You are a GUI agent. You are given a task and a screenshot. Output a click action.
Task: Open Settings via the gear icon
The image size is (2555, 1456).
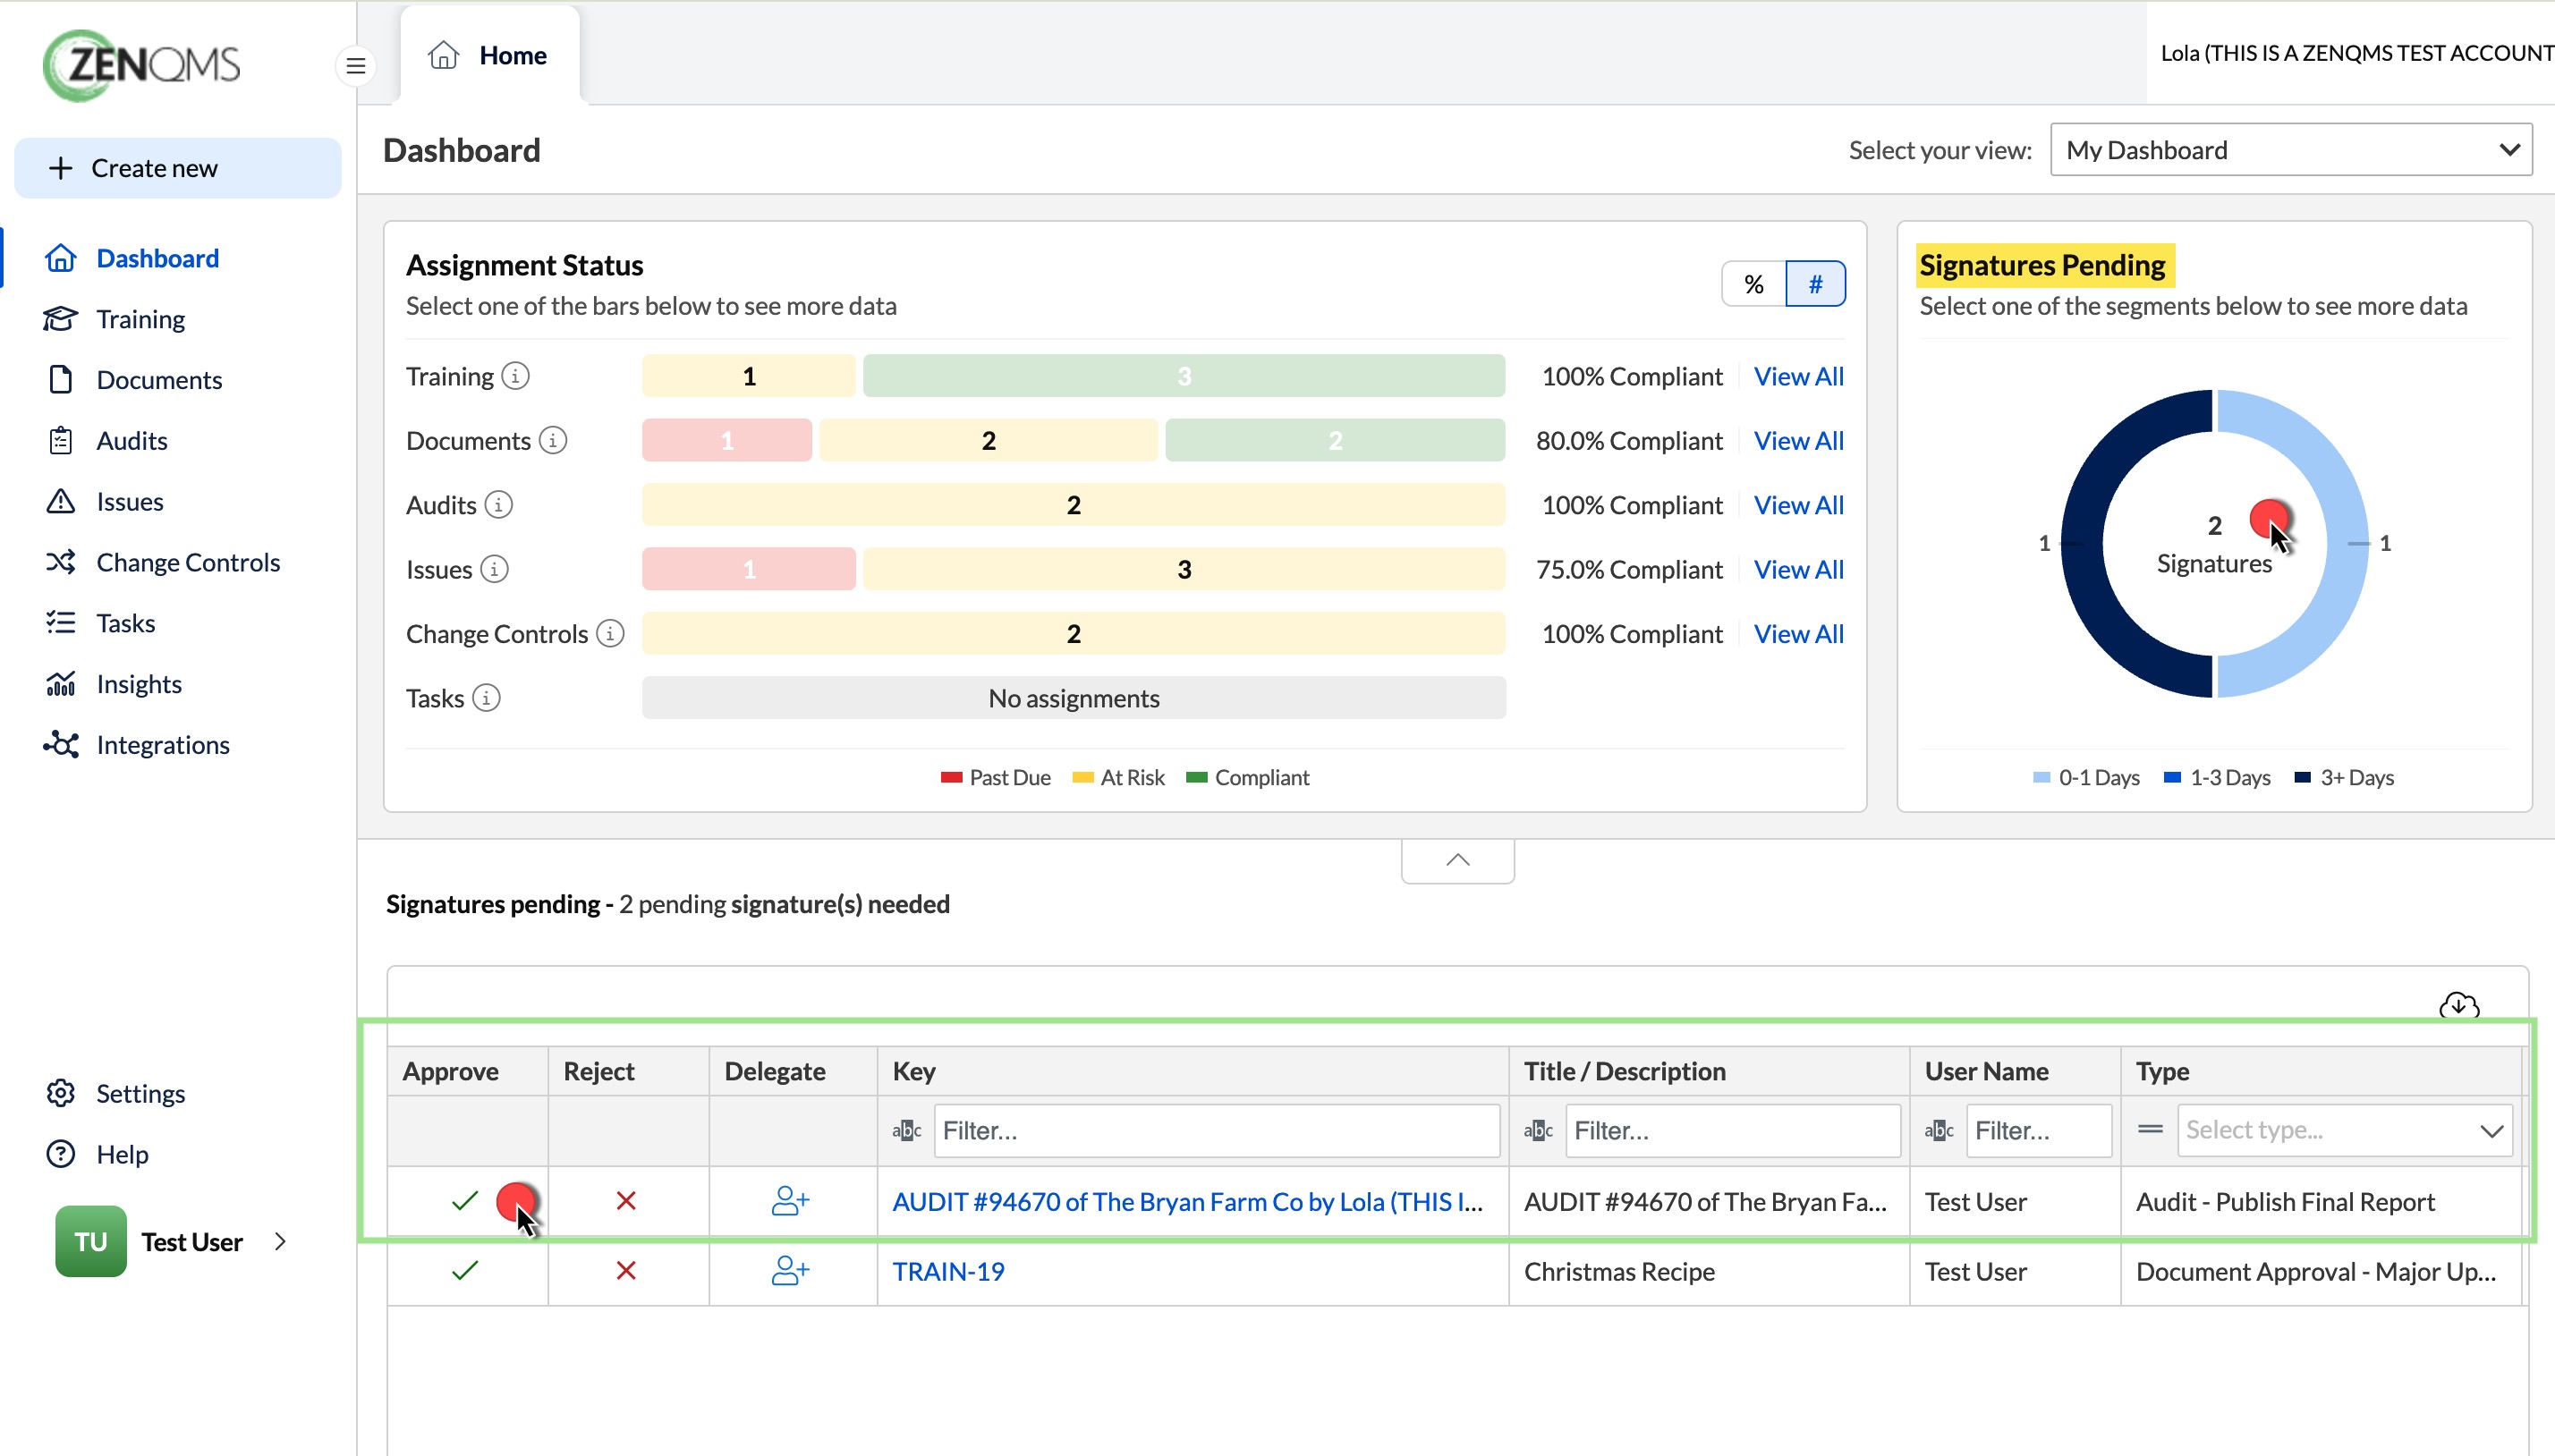[61, 1093]
